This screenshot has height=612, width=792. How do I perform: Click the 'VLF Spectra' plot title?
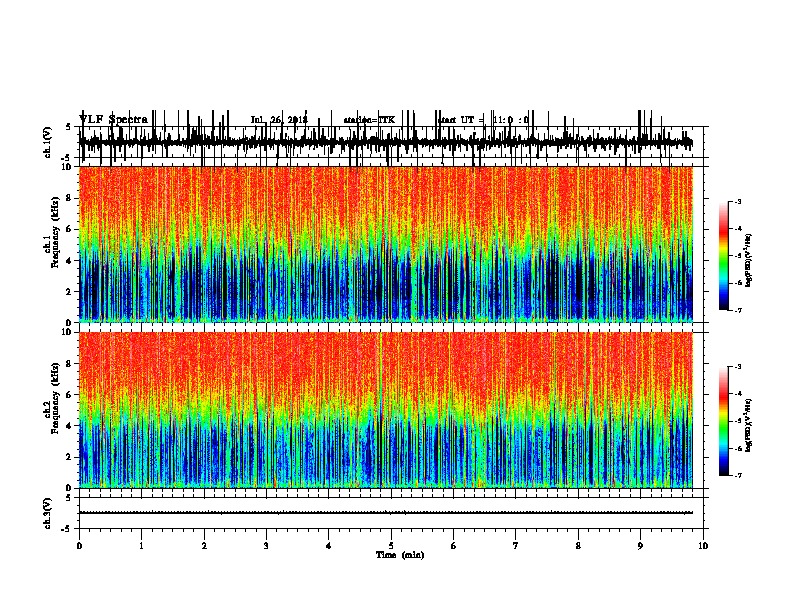coord(113,119)
